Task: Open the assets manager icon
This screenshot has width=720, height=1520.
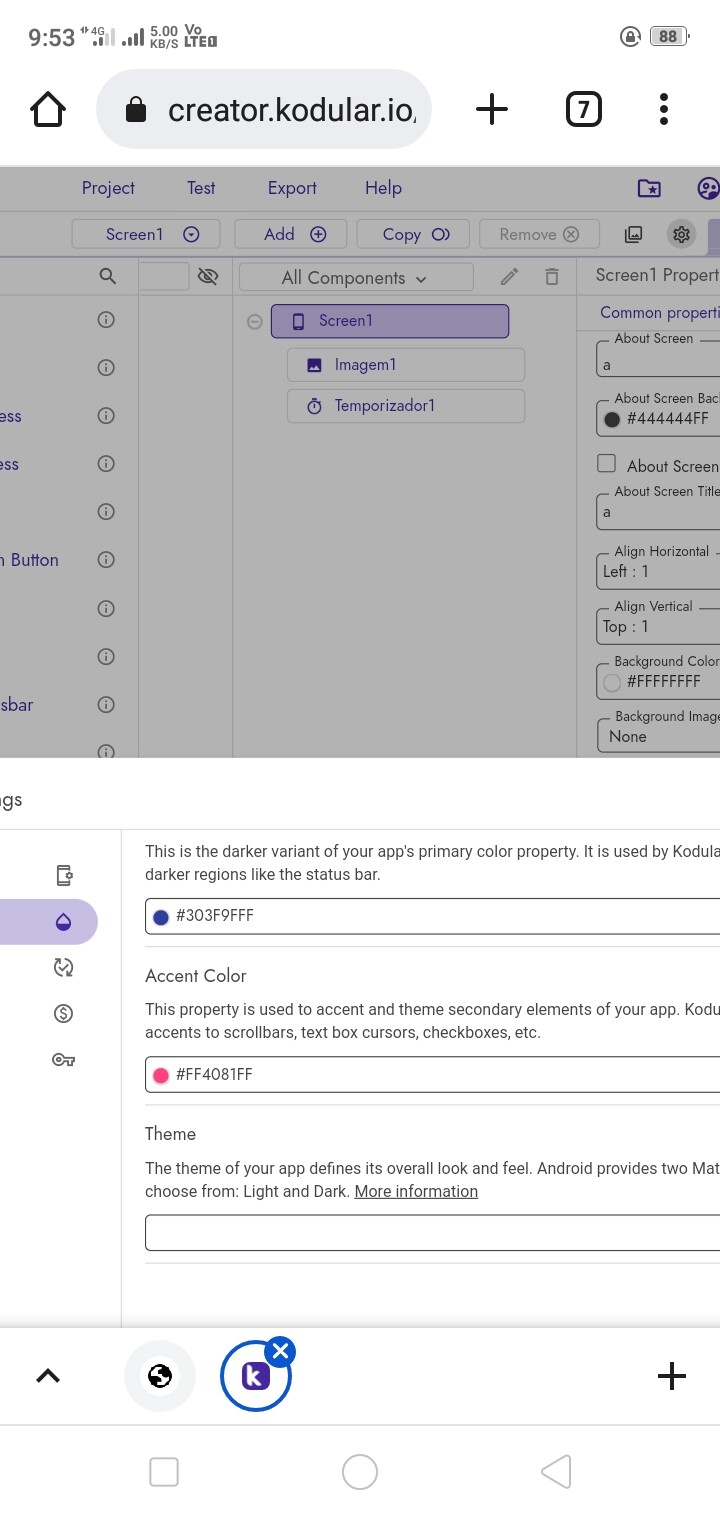Action: [633, 234]
